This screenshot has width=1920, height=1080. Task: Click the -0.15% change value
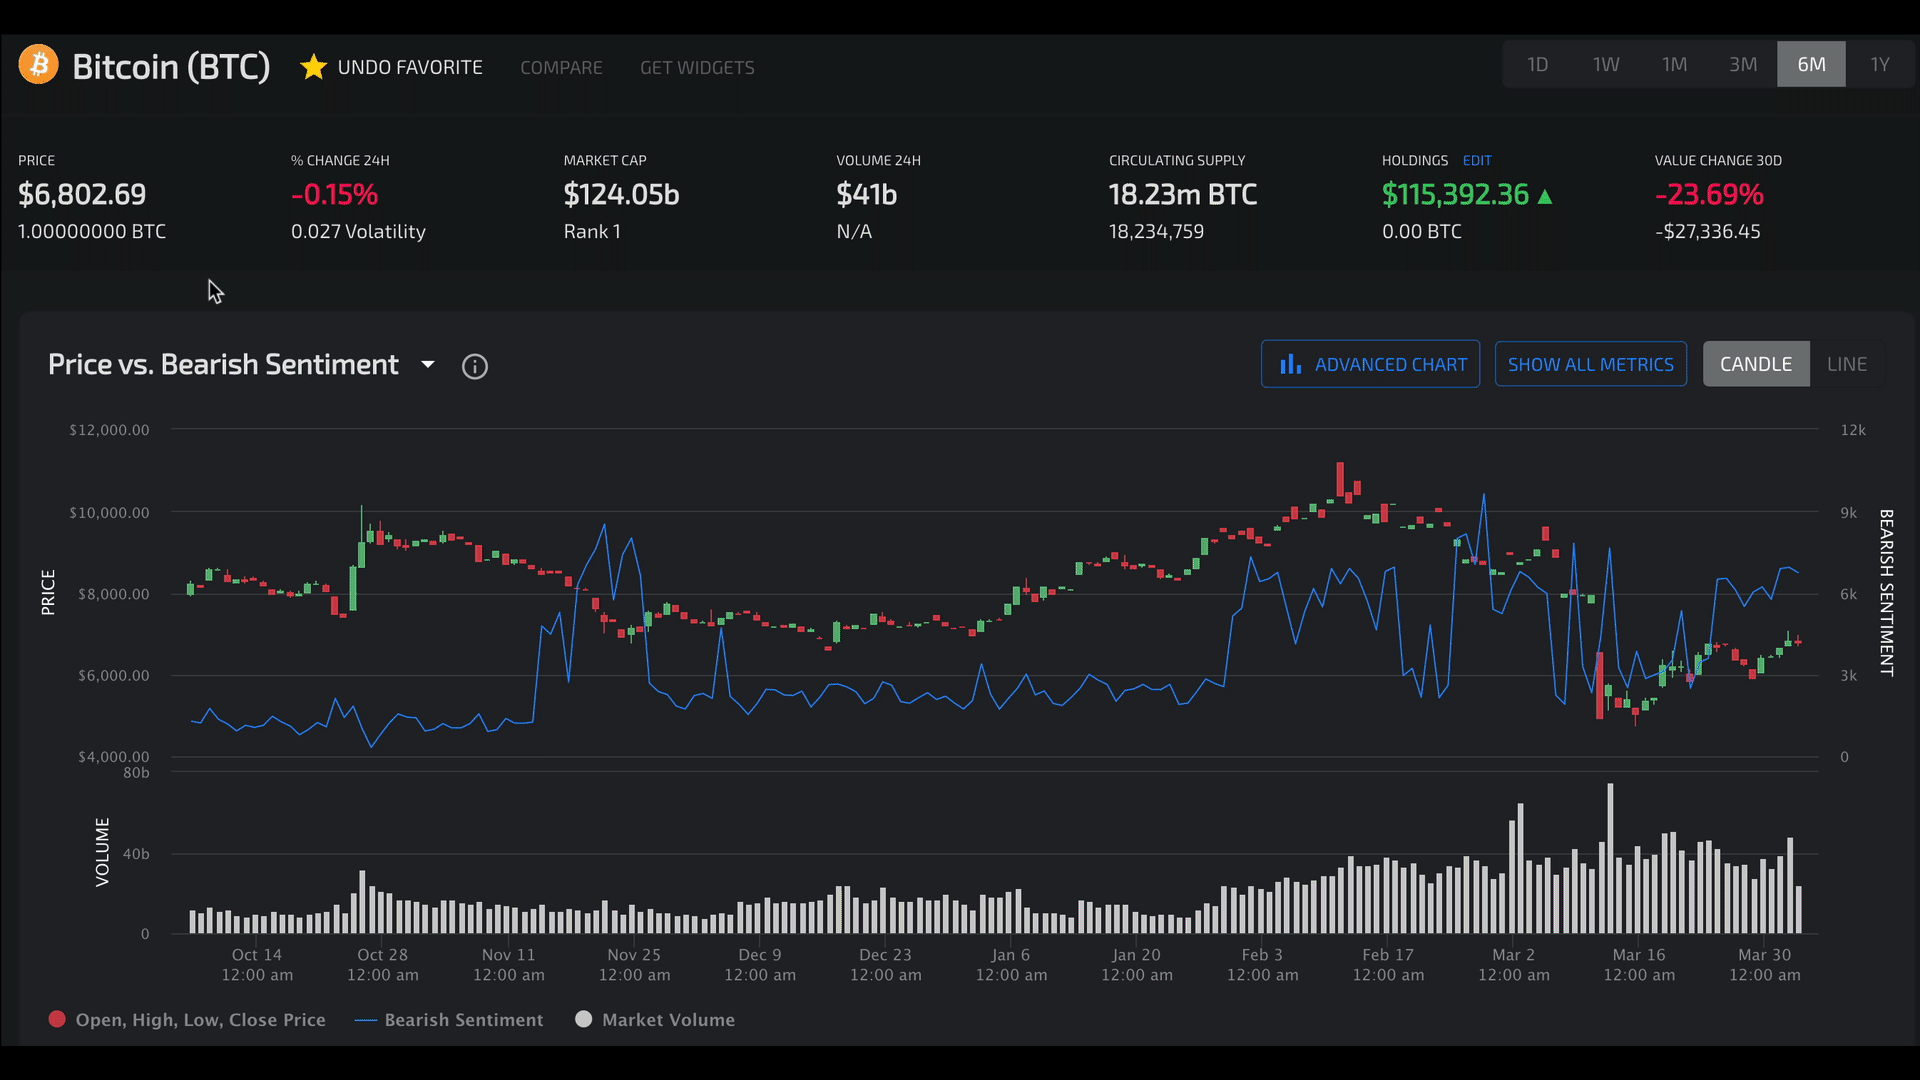pos(335,194)
